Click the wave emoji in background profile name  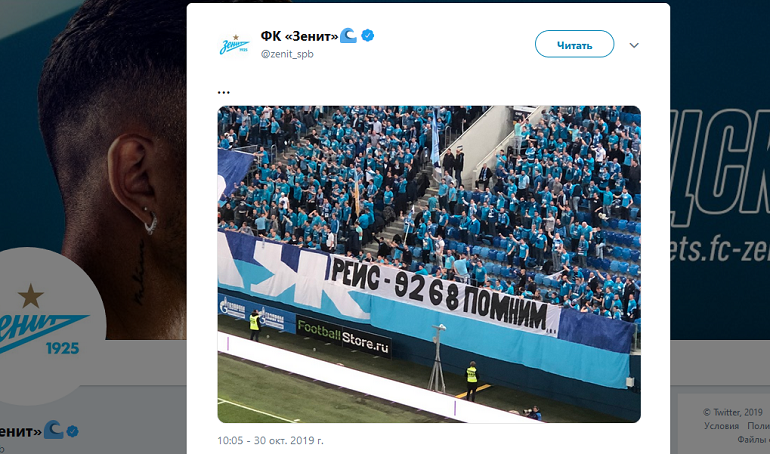(54, 430)
